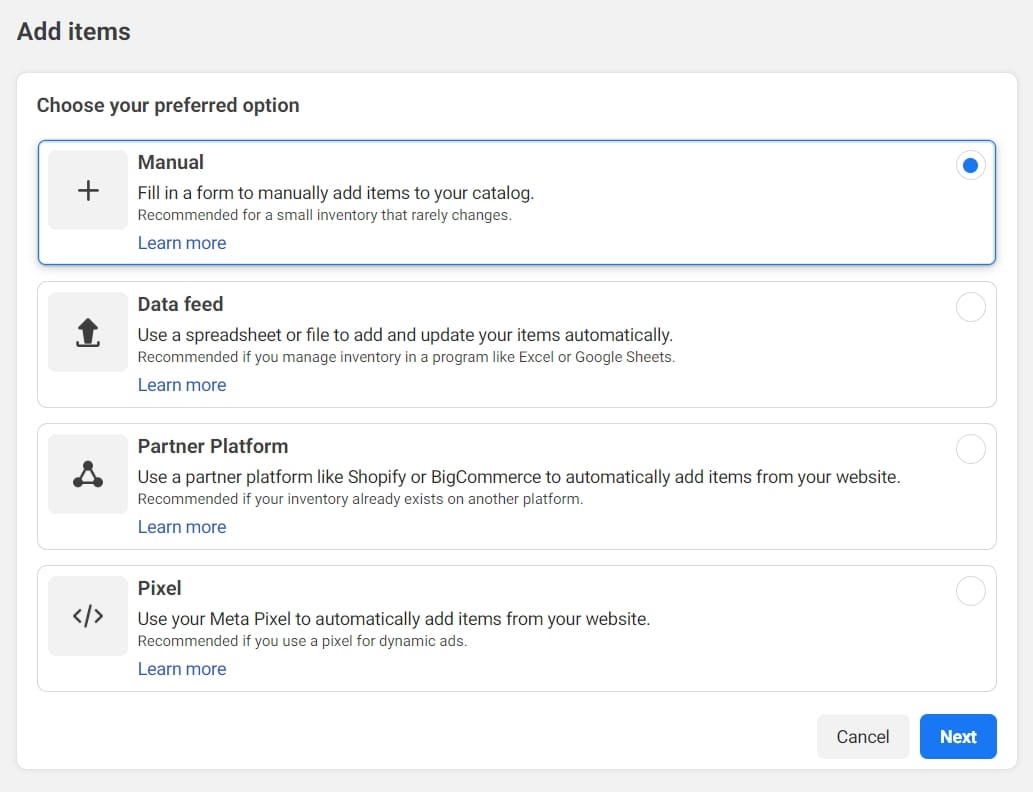Click the upload icon for Data feed
Image resolution: width=1033 pixels, height=792 pixels.
point(88,332)
